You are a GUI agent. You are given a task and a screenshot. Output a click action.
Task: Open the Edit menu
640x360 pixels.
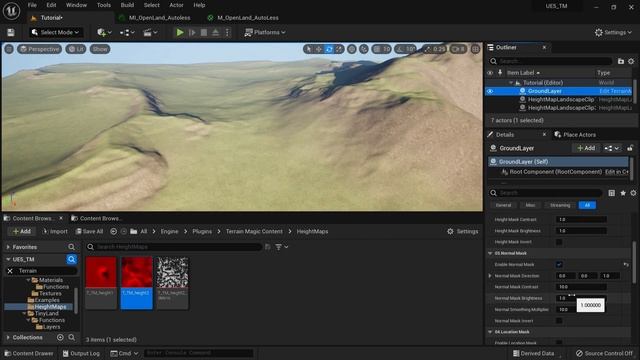pyautogui.click(x=51, y=5)
